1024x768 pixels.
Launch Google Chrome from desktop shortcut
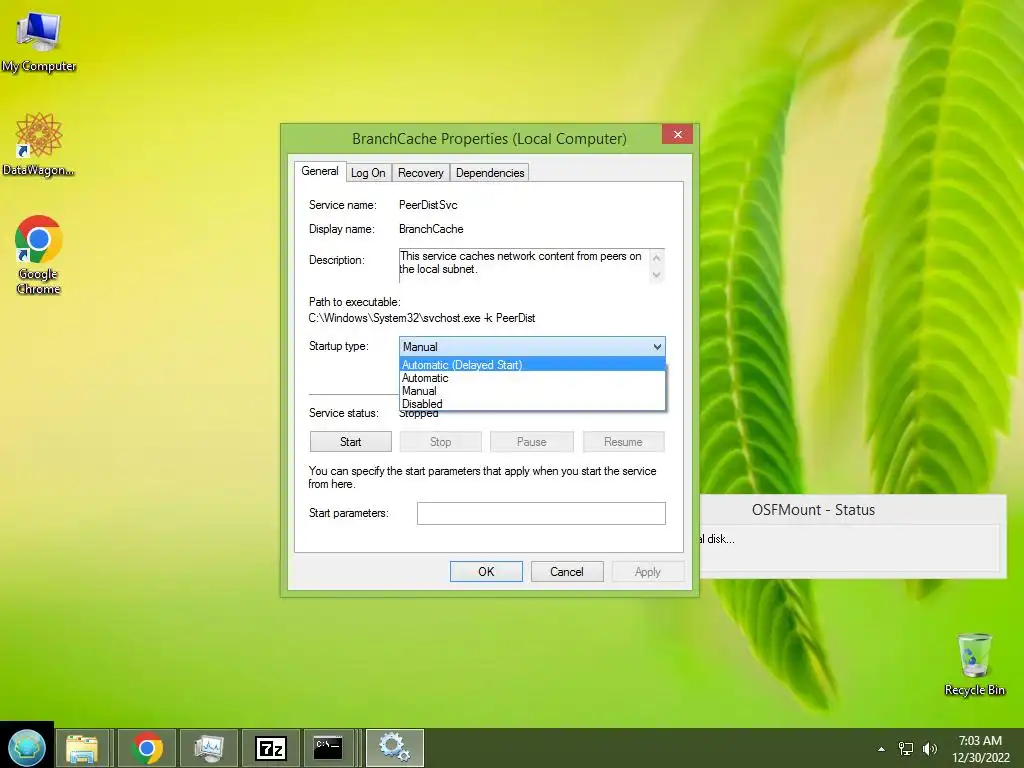coord(39,255)
